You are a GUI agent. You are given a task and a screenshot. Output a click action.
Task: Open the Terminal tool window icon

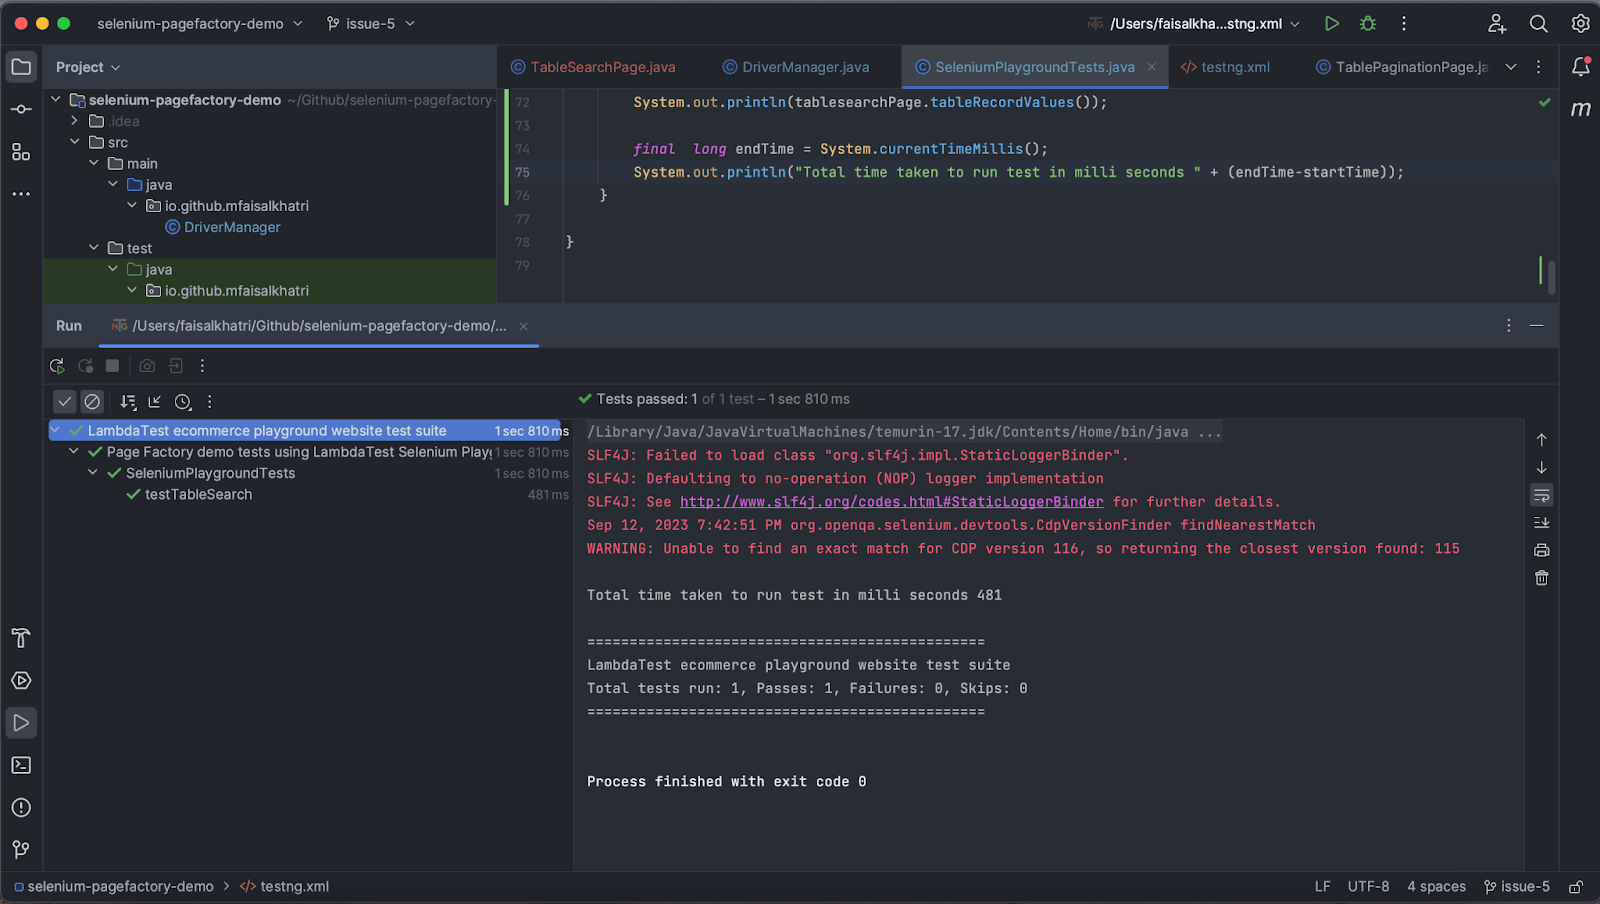click(x=21, y=764)
